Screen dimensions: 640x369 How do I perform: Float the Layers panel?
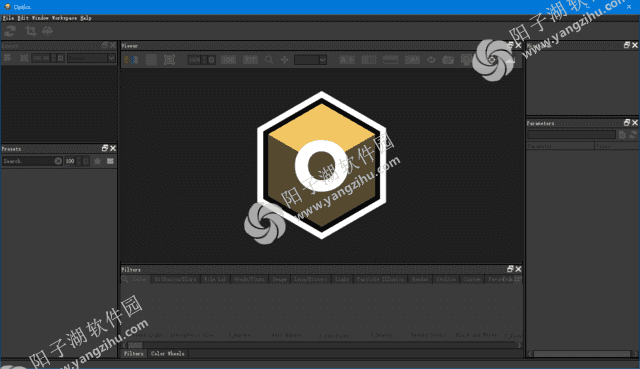click(105, 45)
